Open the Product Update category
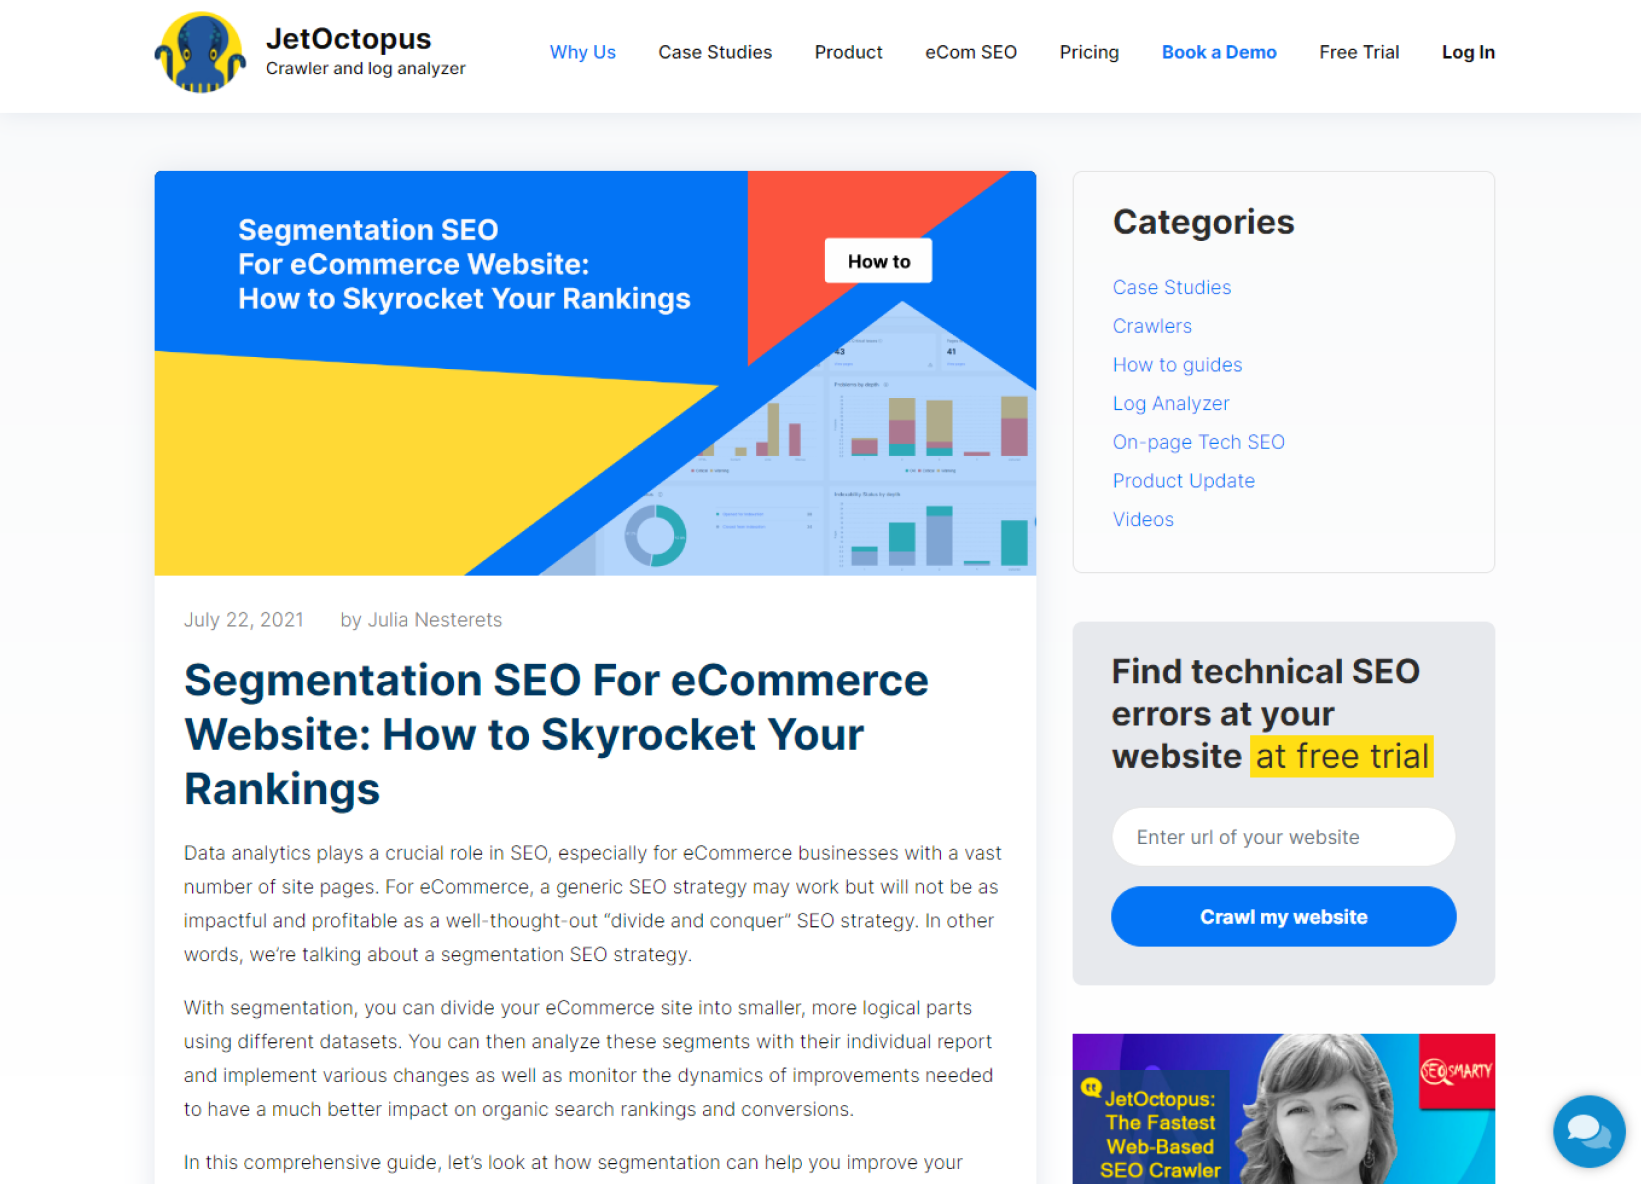Screen dimensions: 1641x1184 (1183, 481)
